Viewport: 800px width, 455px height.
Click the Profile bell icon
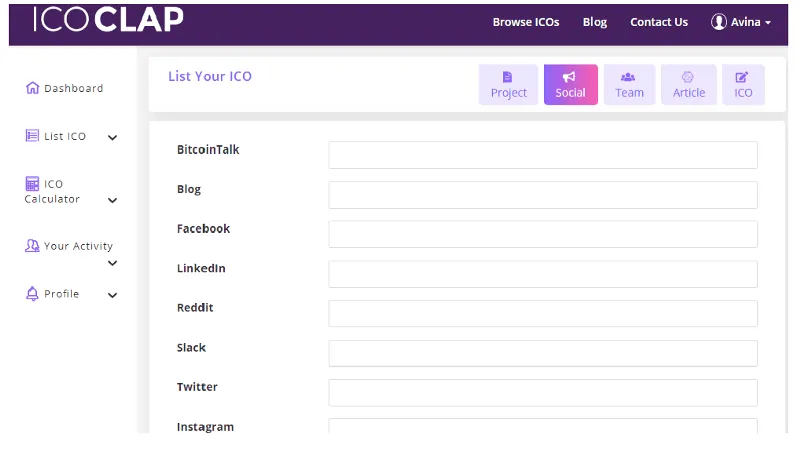tap(32, 294)
